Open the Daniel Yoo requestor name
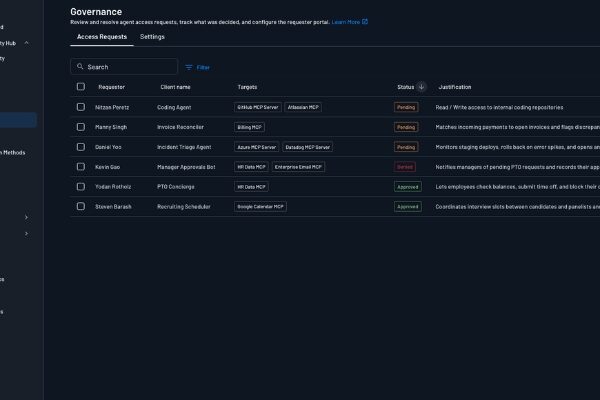 click(108, 147)
